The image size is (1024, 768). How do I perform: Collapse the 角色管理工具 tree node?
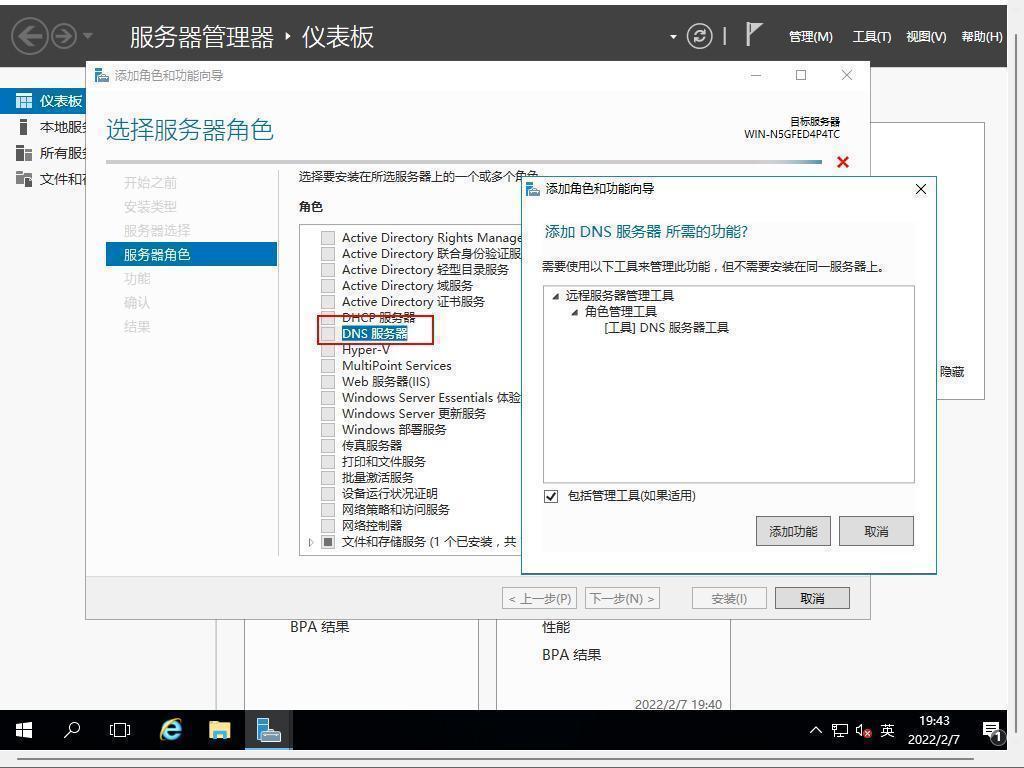(575, 312)
